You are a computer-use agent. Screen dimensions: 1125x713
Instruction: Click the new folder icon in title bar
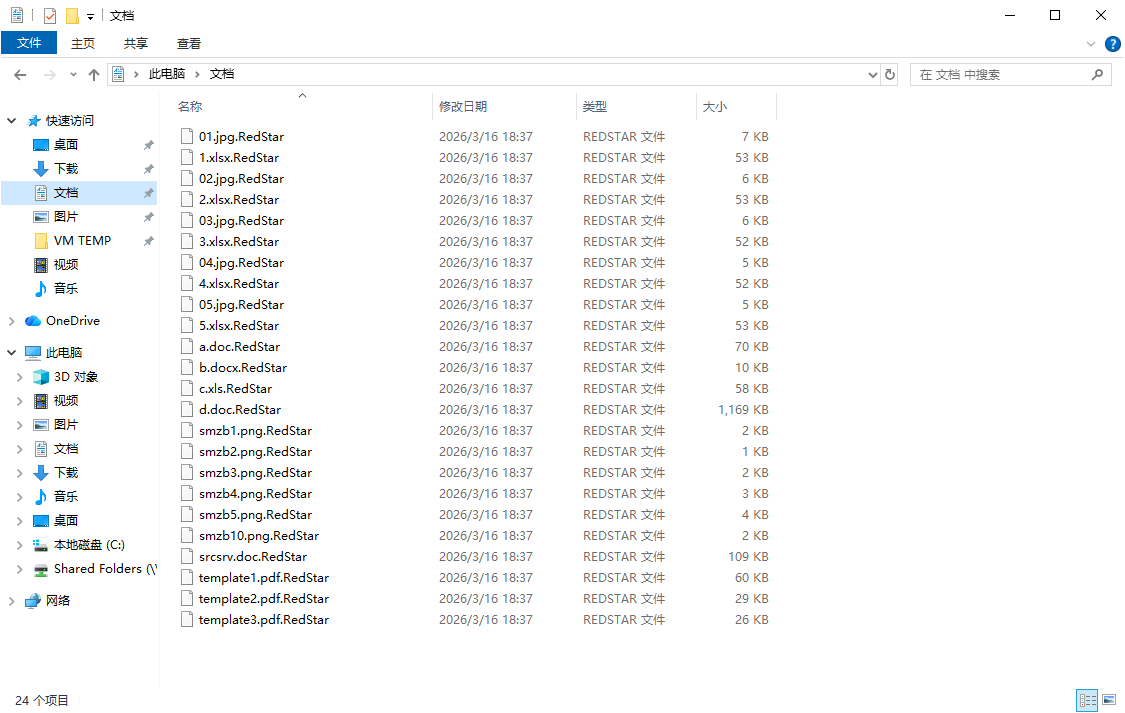[72, 15]
